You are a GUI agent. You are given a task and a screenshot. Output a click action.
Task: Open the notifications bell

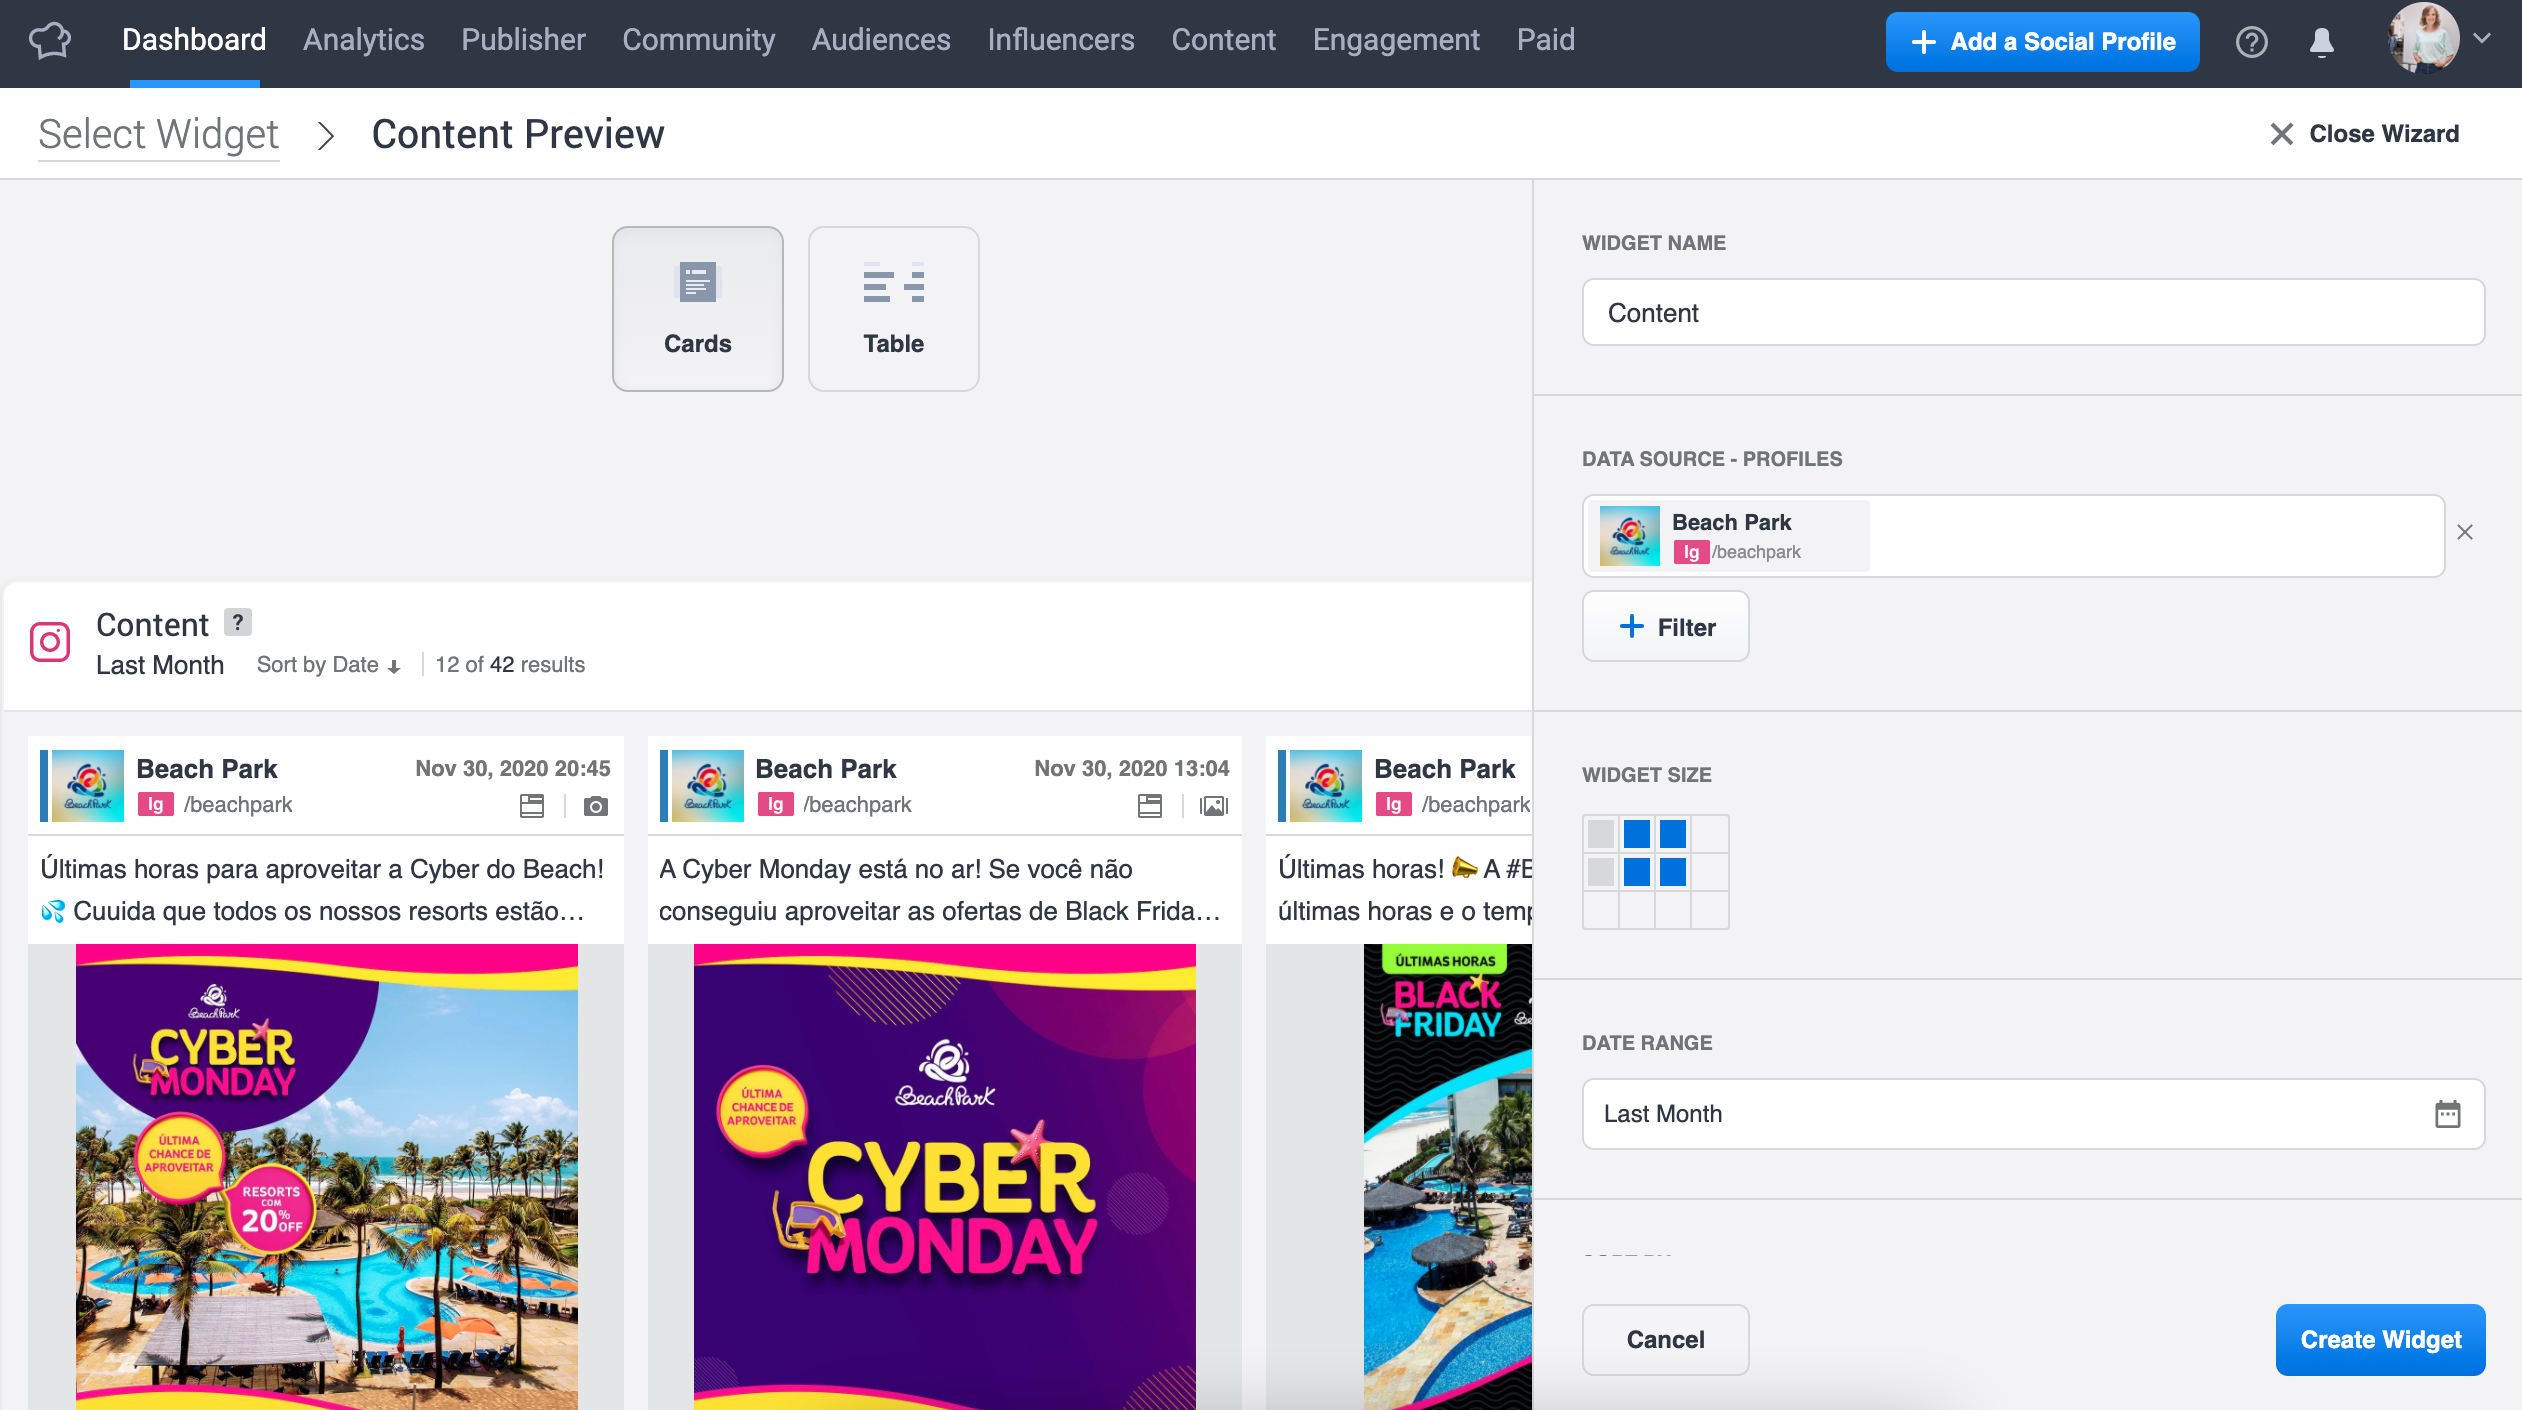(x=2321, y=42)
